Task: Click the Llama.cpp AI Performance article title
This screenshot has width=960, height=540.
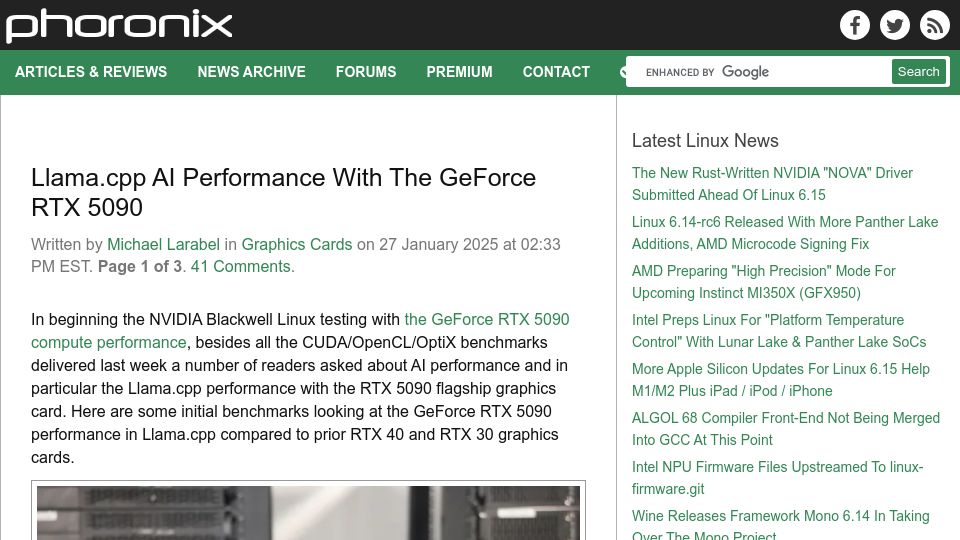Action: pyautogui.click(x=283, y=192)
